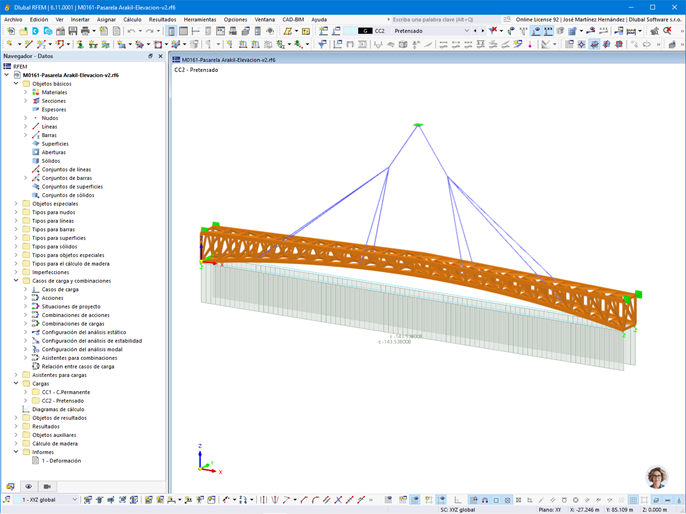
Task: Toggle the tables panel view button
Action: tap(183, 31)
